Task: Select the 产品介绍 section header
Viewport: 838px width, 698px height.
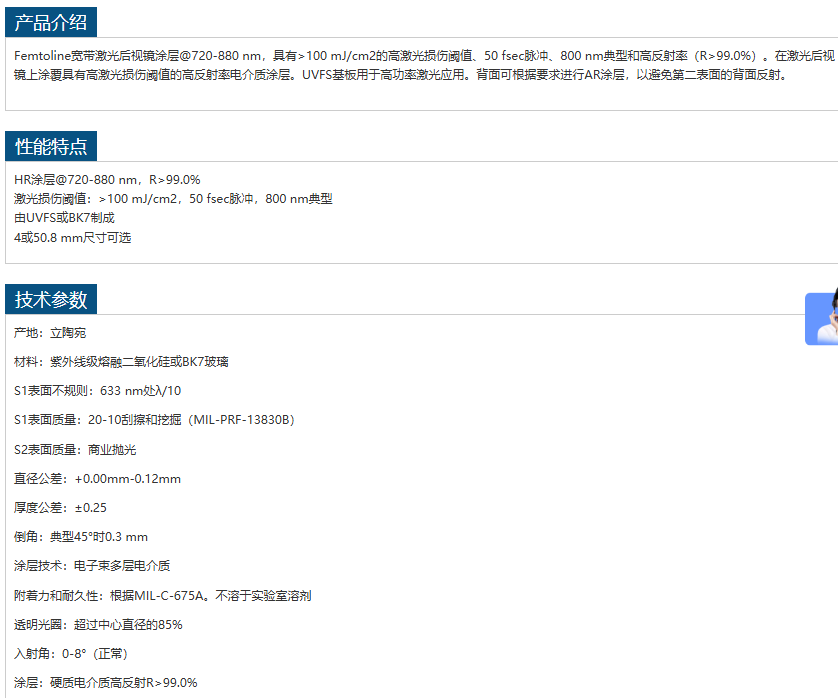Action: [x=51, y=24]
